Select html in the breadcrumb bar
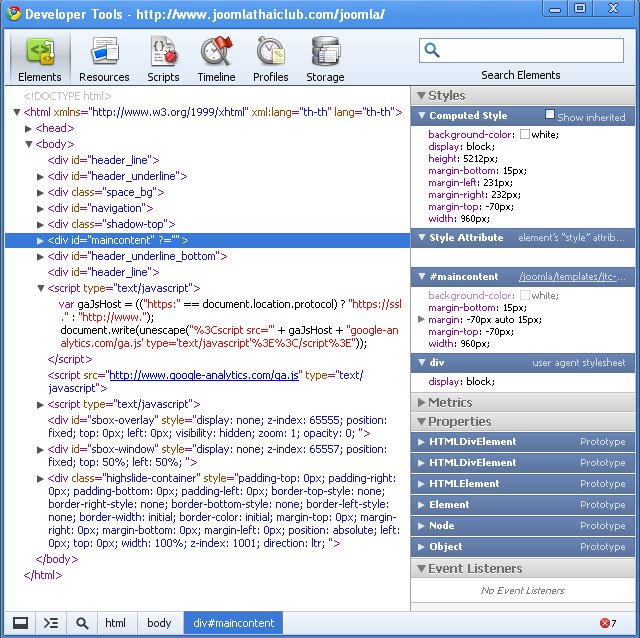The height and width of the screenshot is (638, 640). click(116, 623)
